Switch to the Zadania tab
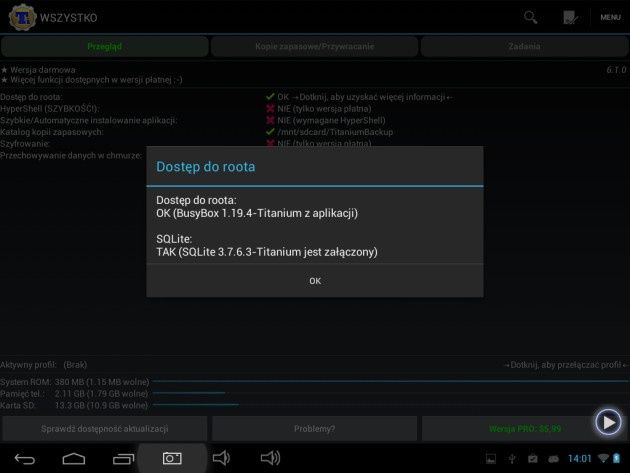The width and height of the screenshot is (630, 473). (x=524, y=46)
